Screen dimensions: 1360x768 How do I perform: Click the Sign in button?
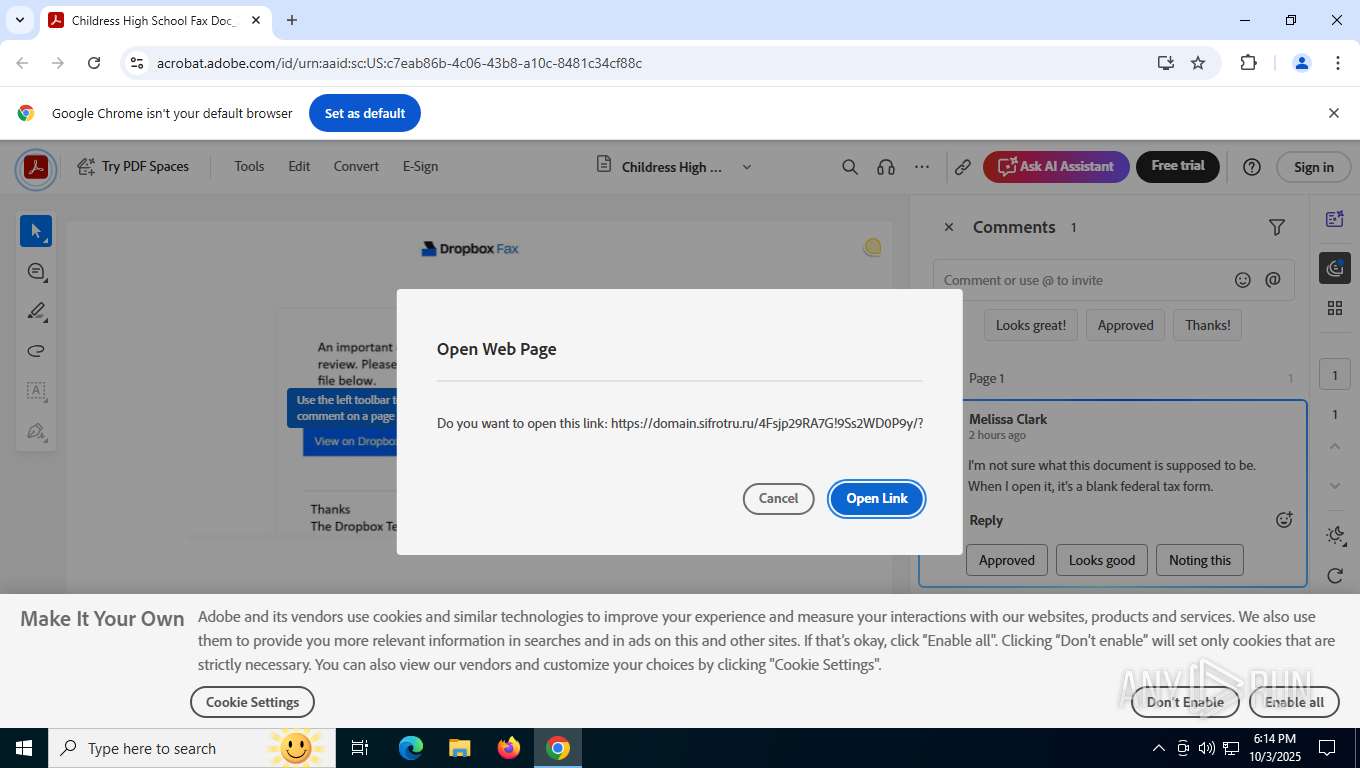pos(1313,167)
